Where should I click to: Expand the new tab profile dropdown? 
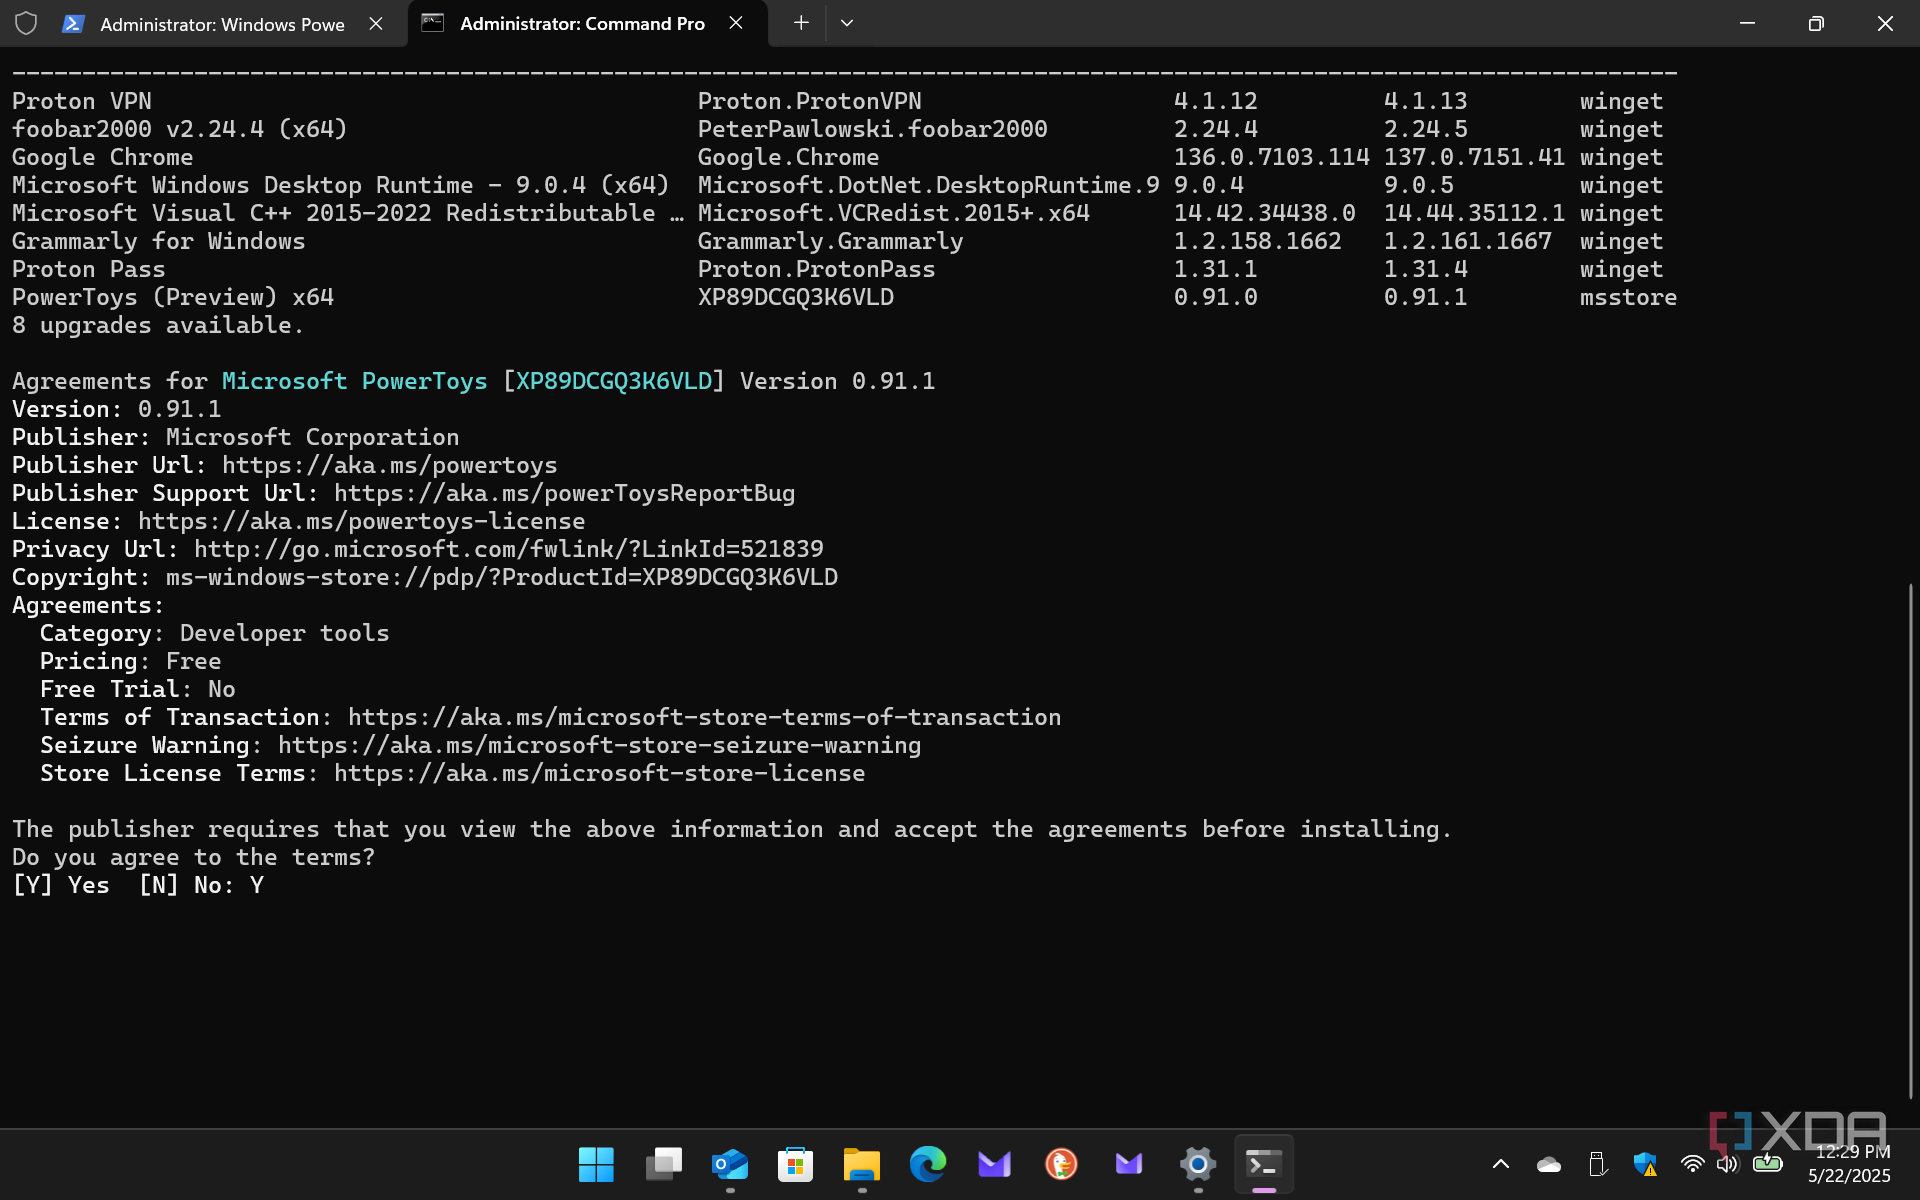pyautogui.click(x=847, y=23)
